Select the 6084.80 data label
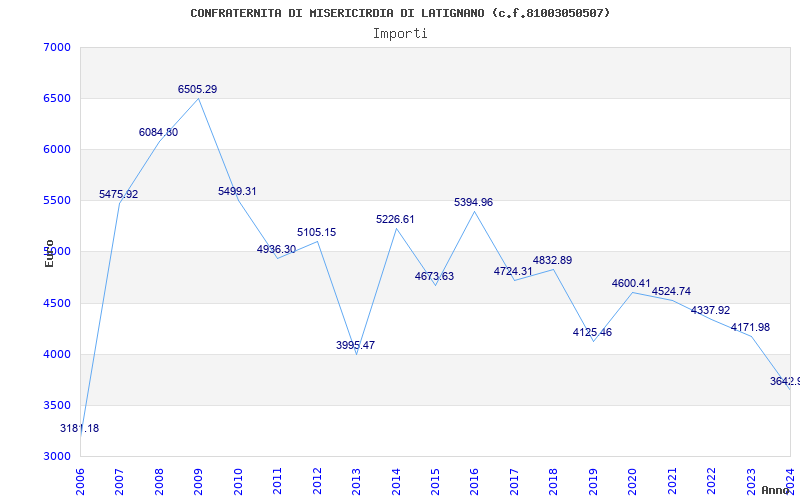This screenshot has width=800, height=500. (x=158, y=132)
